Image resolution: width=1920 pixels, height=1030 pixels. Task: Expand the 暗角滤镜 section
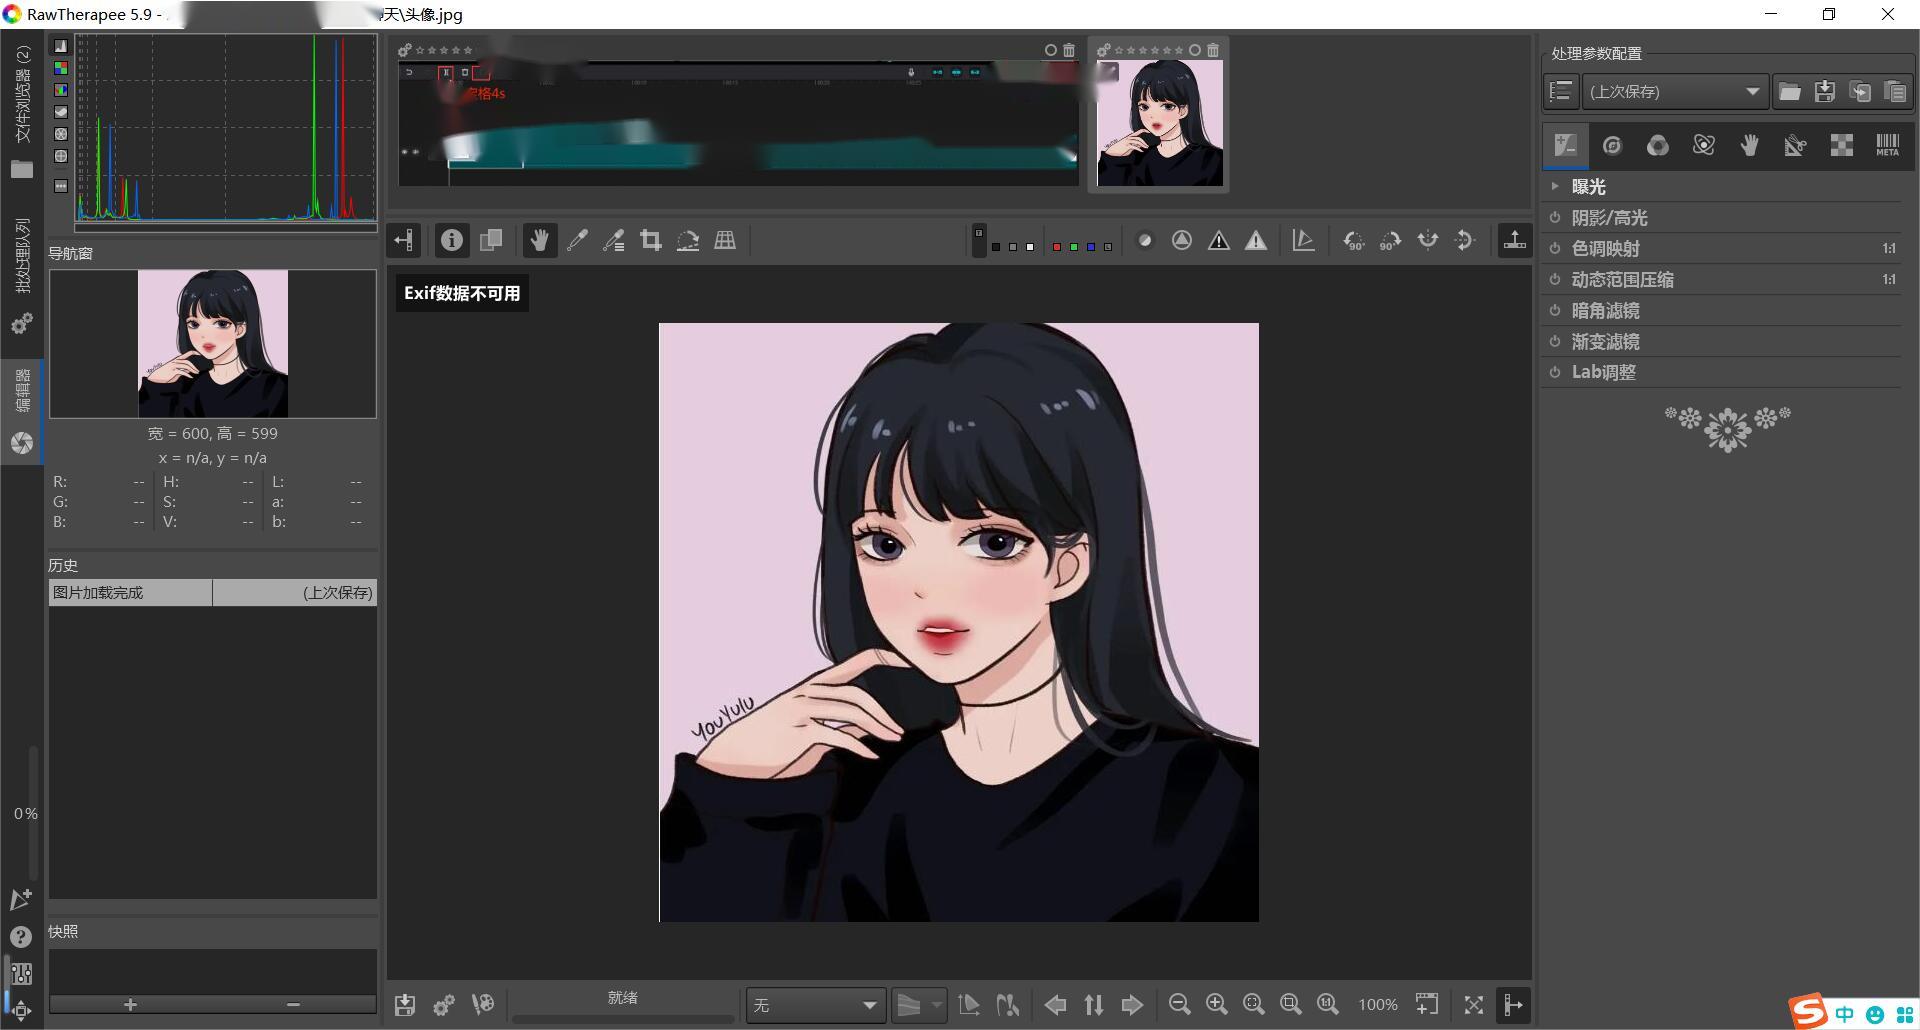1722,311
